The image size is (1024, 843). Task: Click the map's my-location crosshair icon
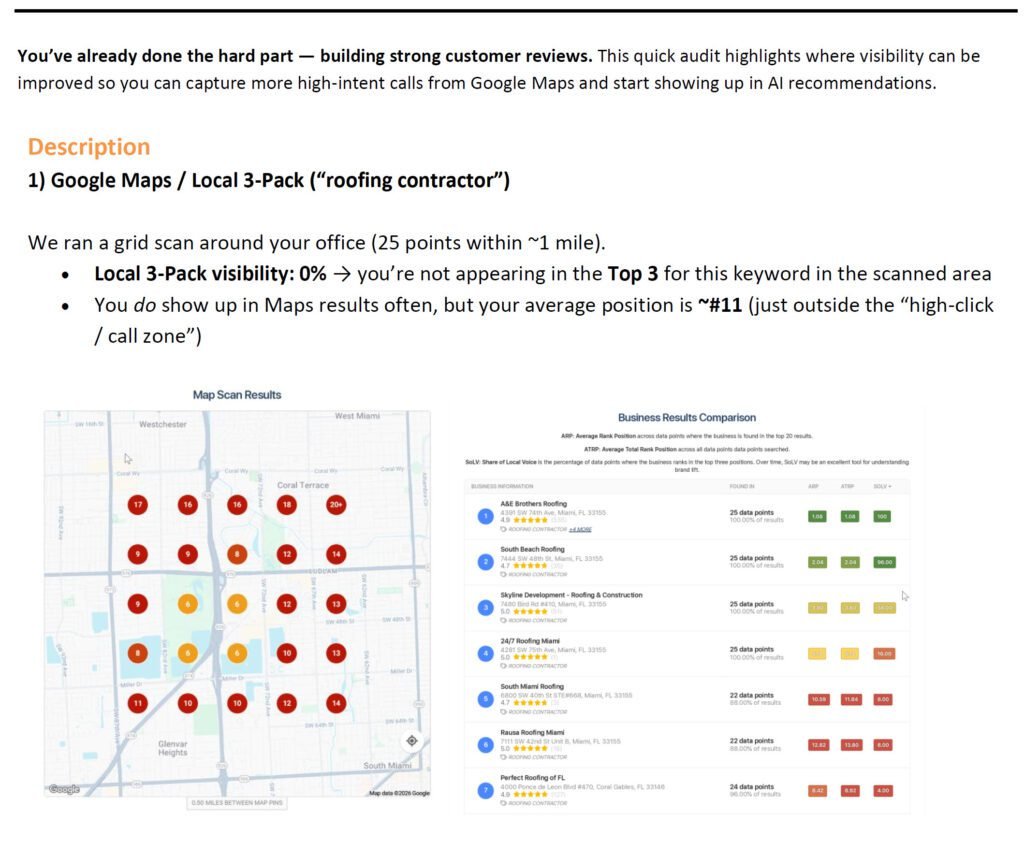[x=411, y=741]
